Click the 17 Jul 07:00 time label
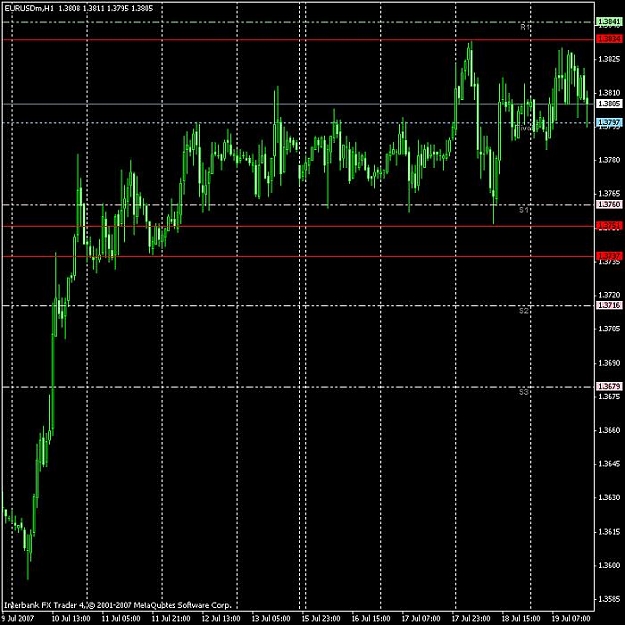The image size is (625, 625). [421, 619]
